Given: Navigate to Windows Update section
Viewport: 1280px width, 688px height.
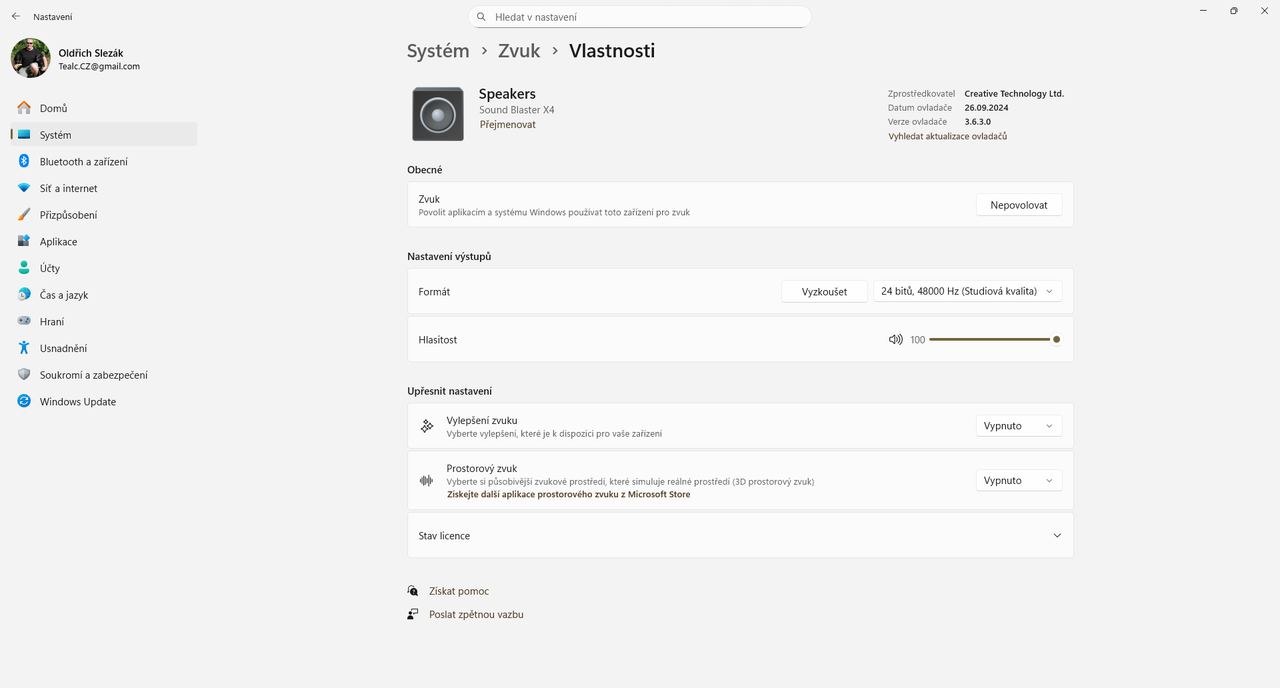Looking at the screenshot, I should tap(104, 401).
